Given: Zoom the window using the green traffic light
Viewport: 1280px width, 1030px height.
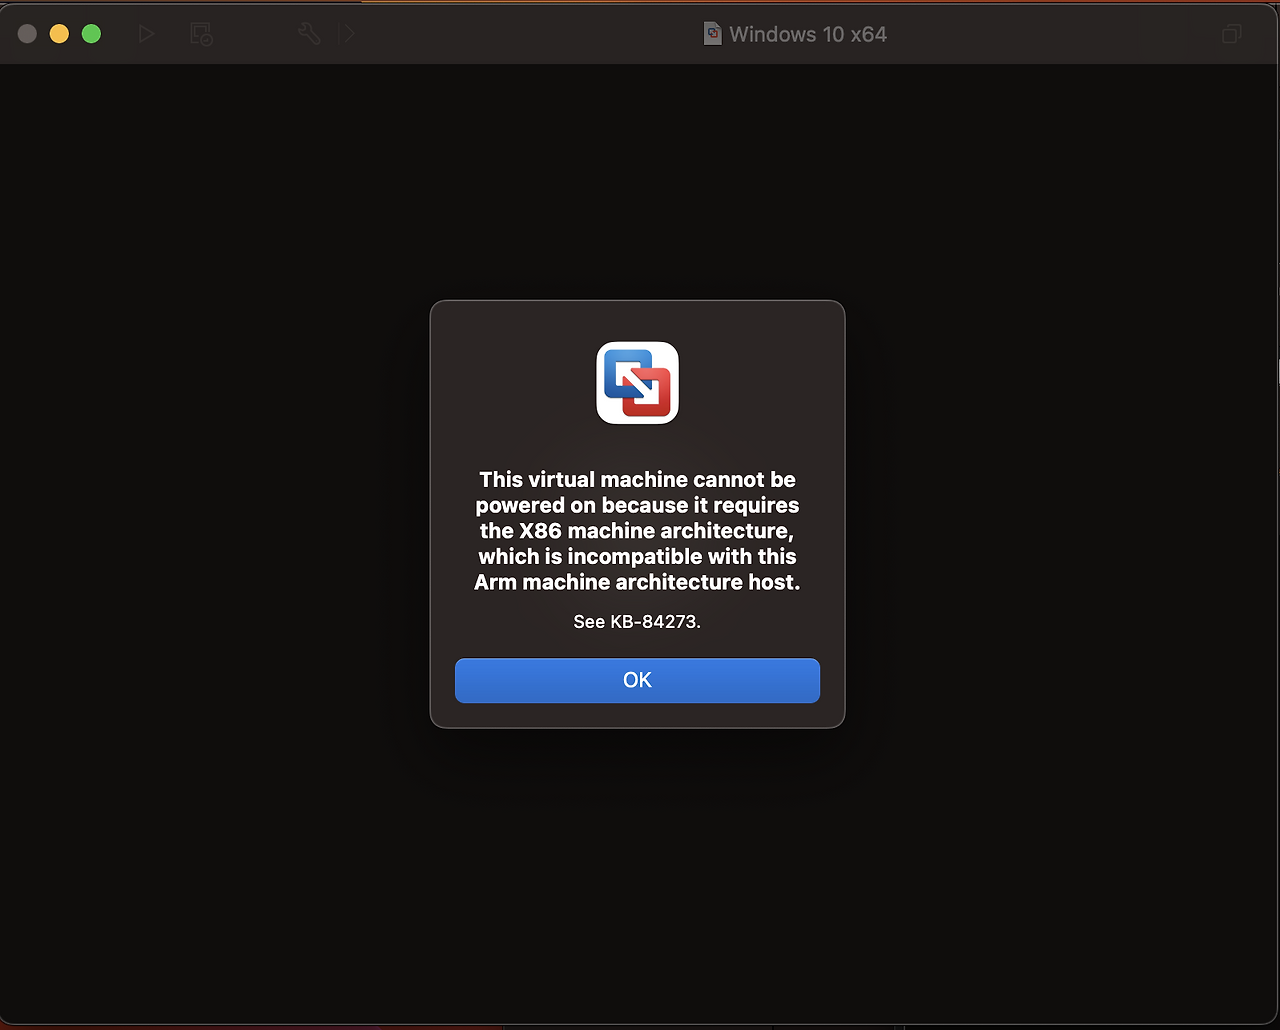Looking at the screenshot, I should point(91,33).
